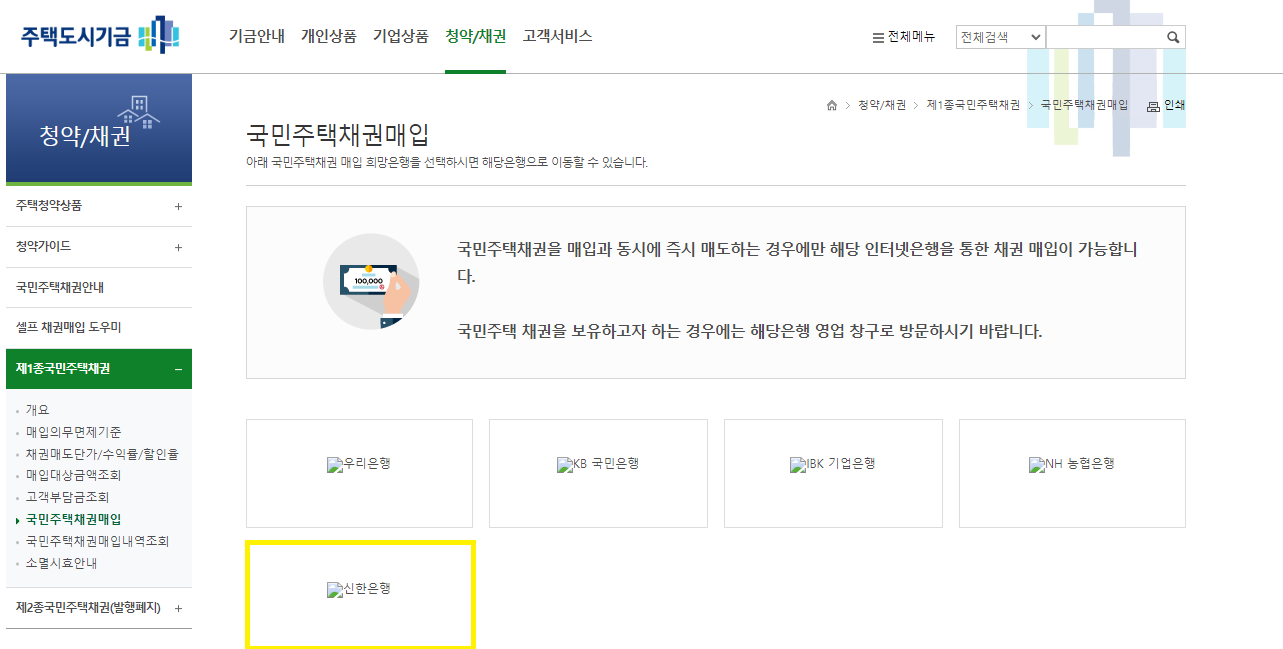Go to 매입의무면제기준 submenu item
Screen dimensions: 1283x649
74,432
